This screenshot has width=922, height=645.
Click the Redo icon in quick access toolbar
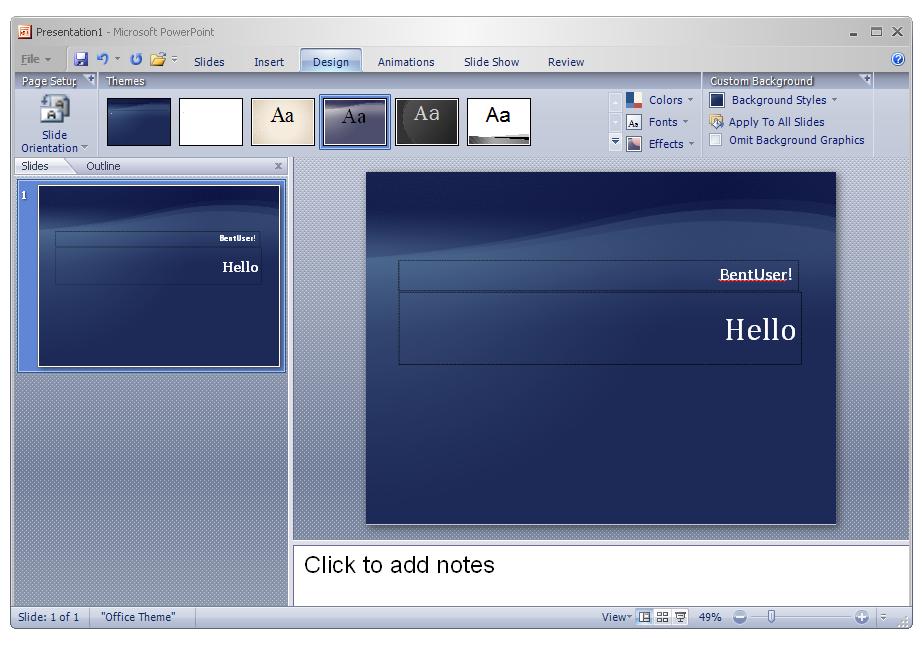click(x=136, y=61)
